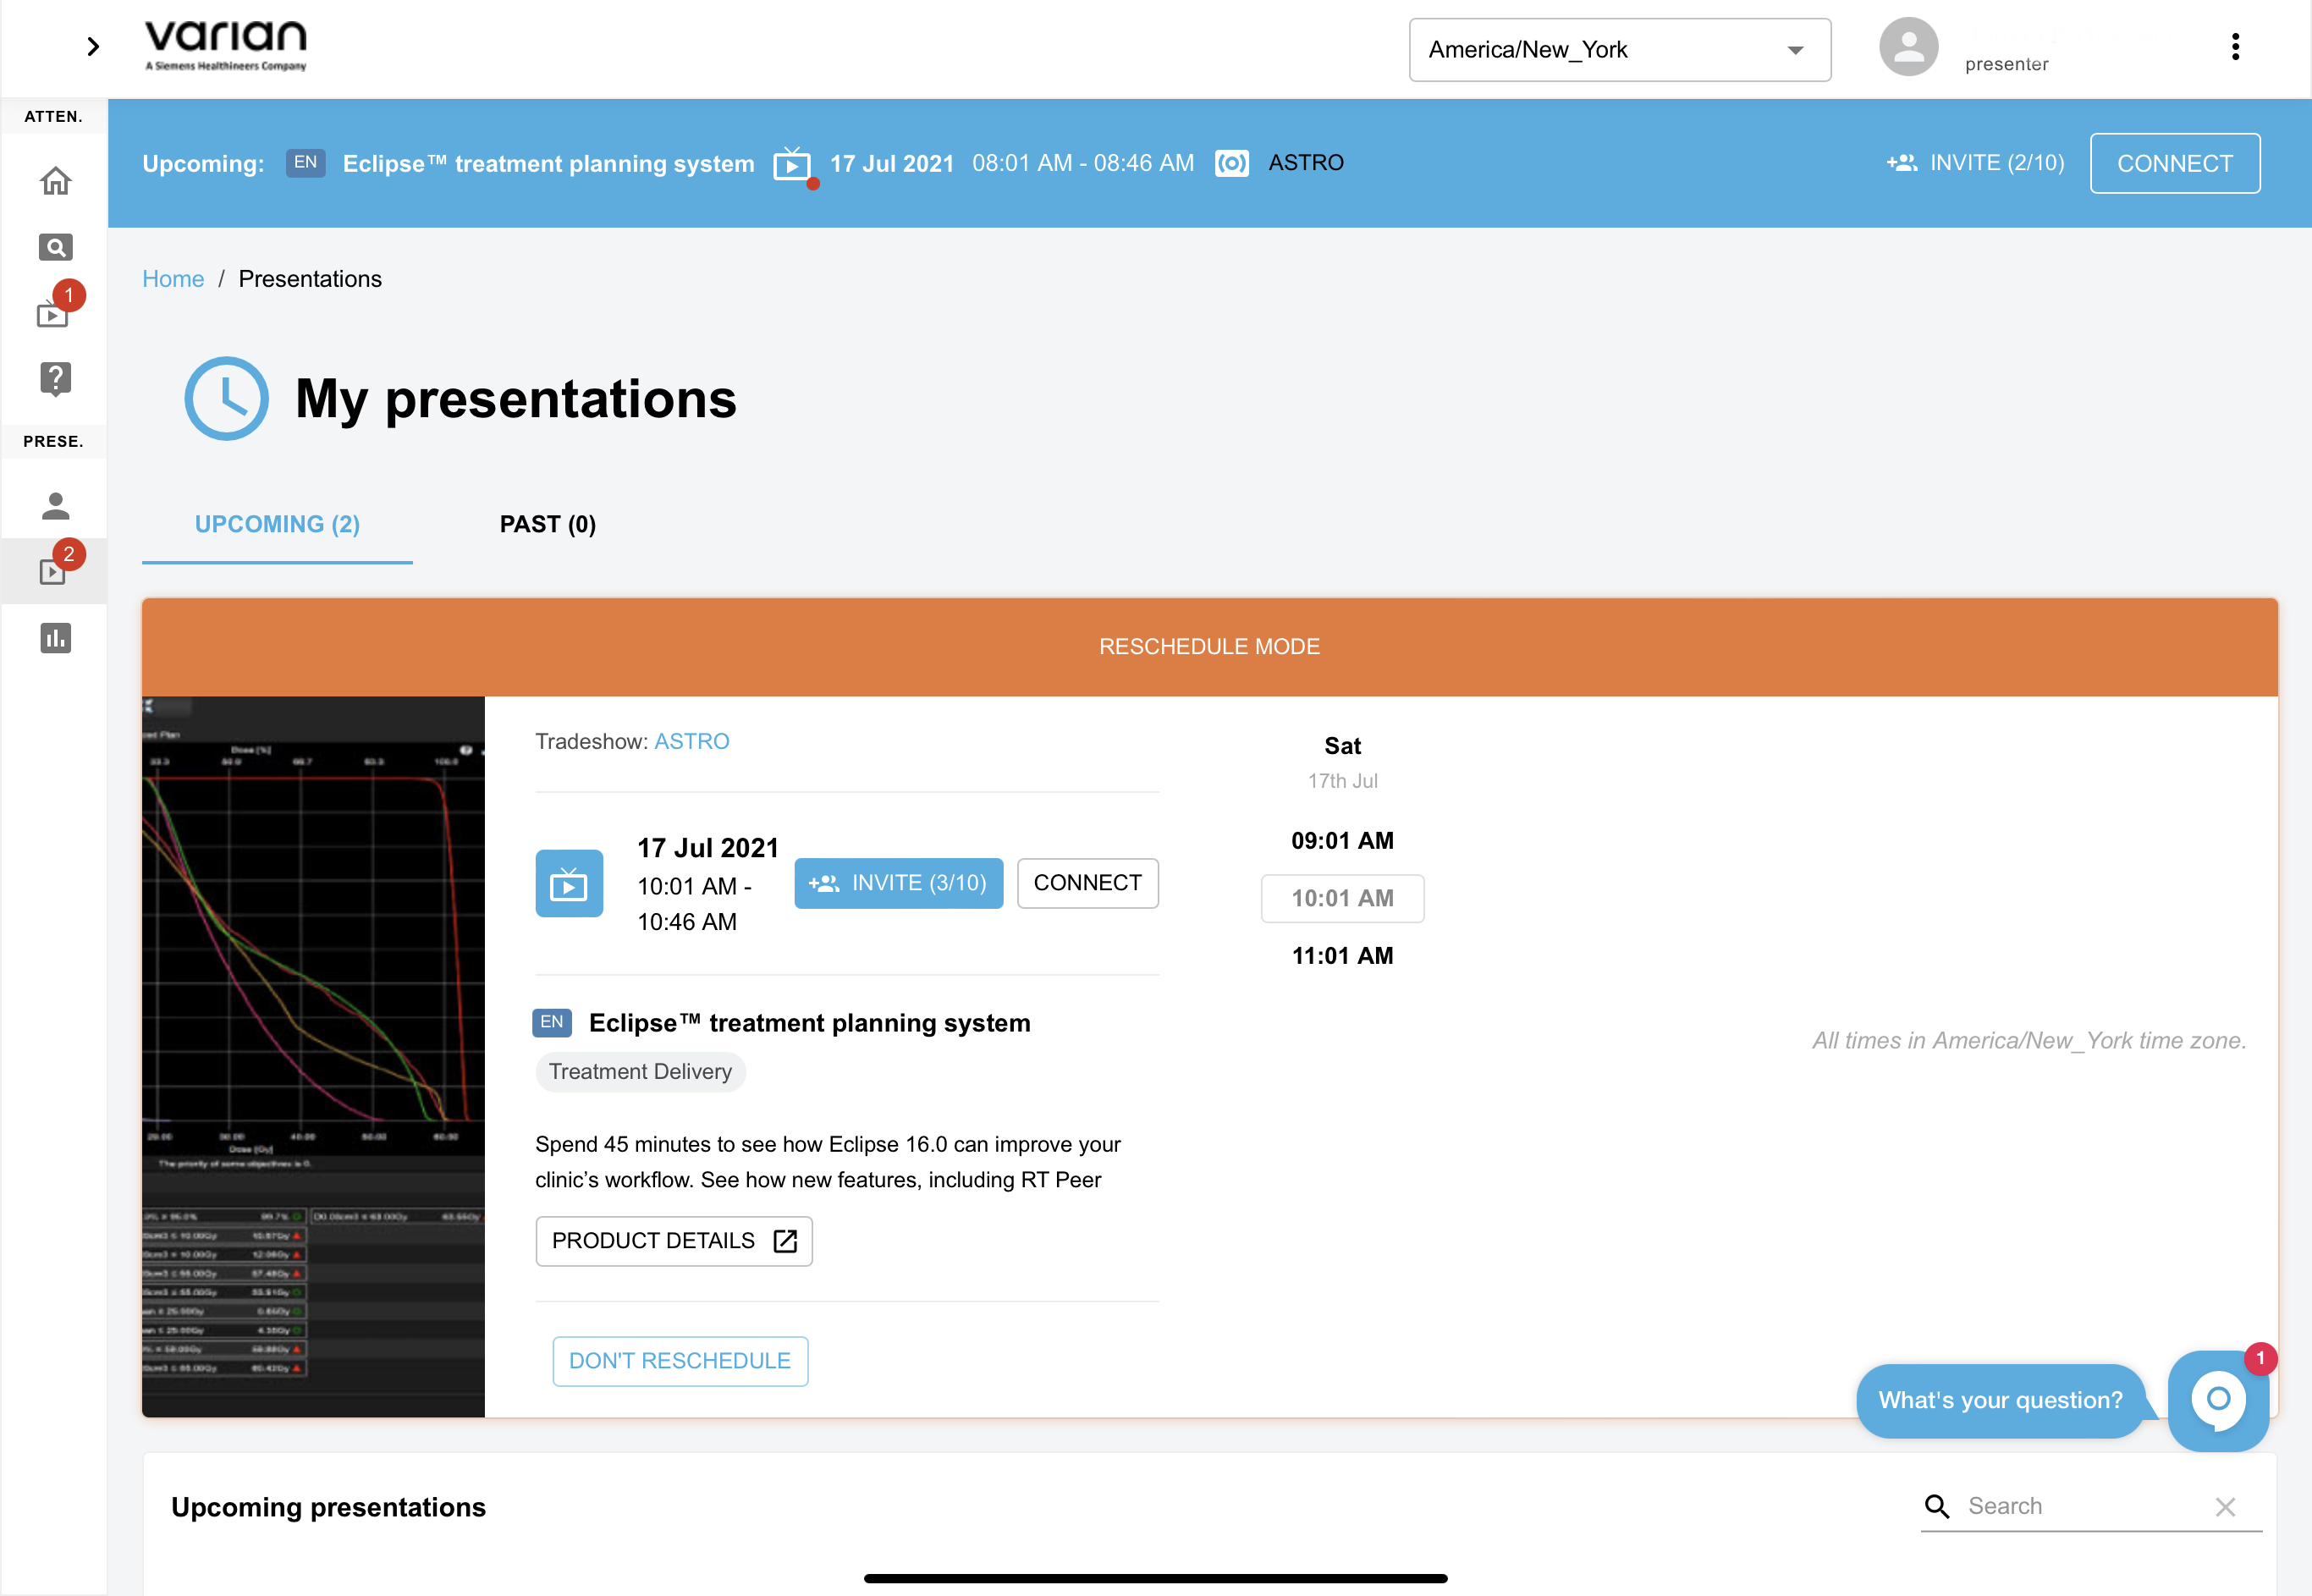Open PRODUCT DETAILS external link
Viewport: 2312px width, 1596px height.
tap(673, 1241)
